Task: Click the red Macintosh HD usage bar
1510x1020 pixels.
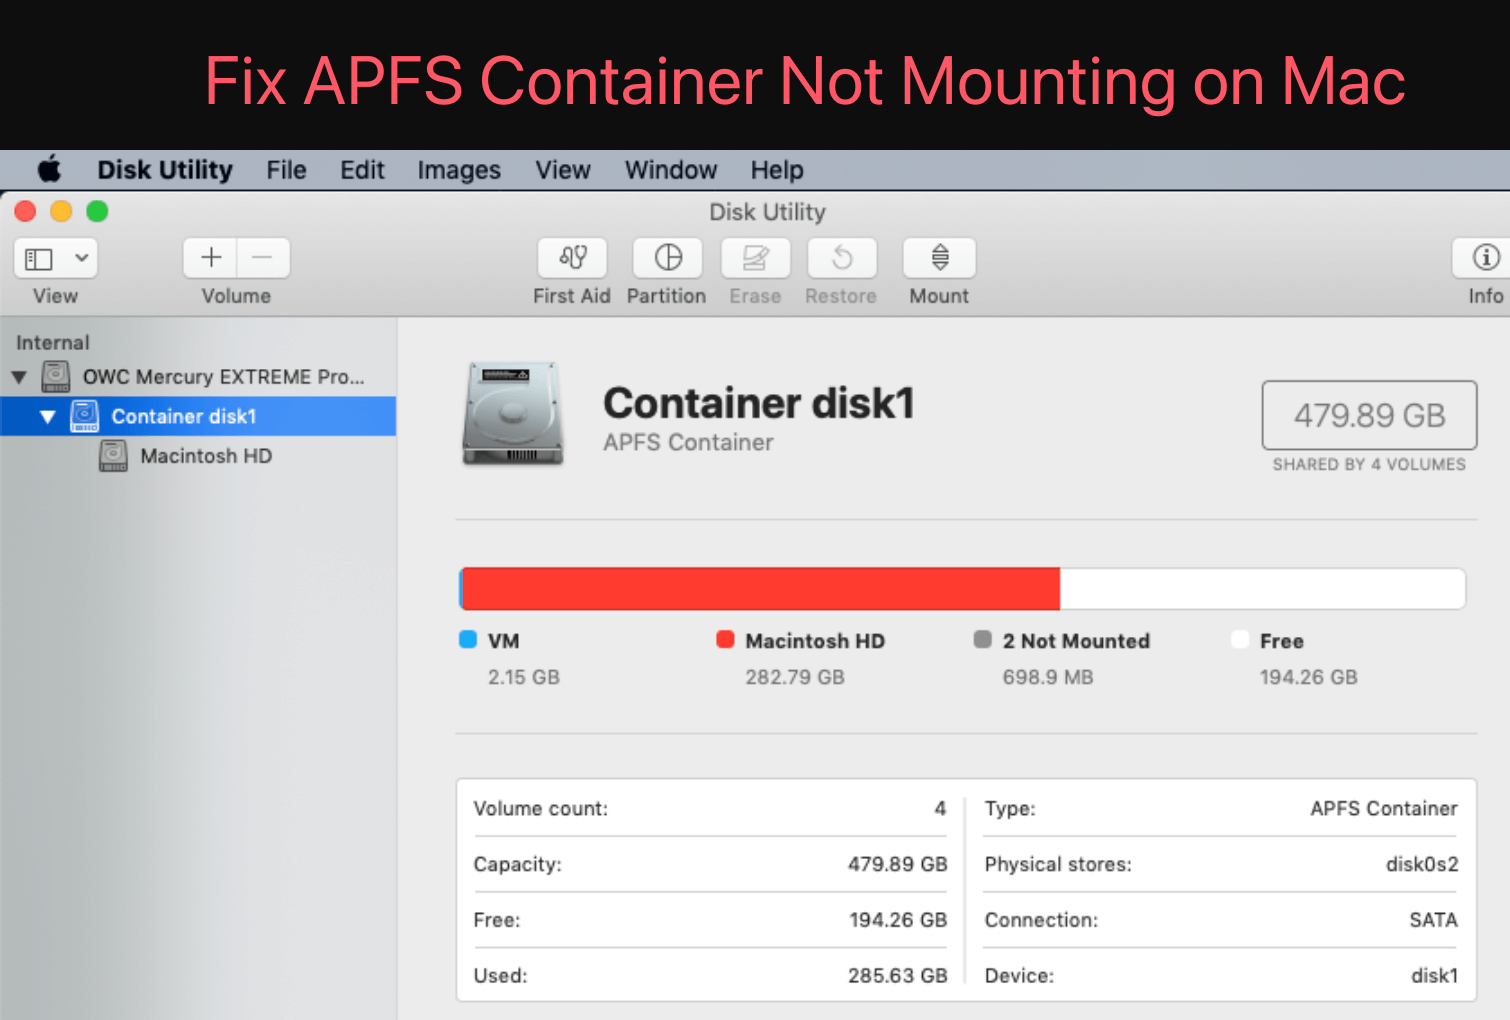Action: click(x=761, y=589)
